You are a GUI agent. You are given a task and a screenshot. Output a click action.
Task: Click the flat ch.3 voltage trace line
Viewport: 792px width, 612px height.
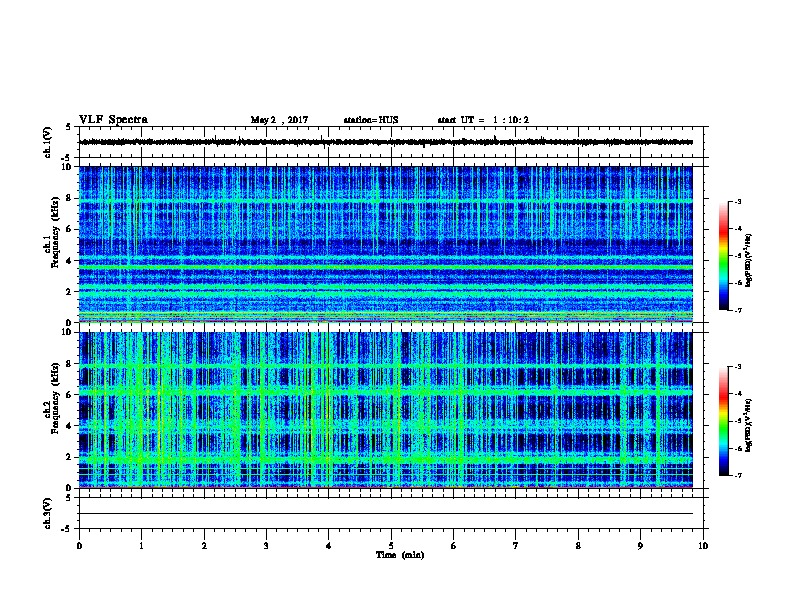pos(386,514)
